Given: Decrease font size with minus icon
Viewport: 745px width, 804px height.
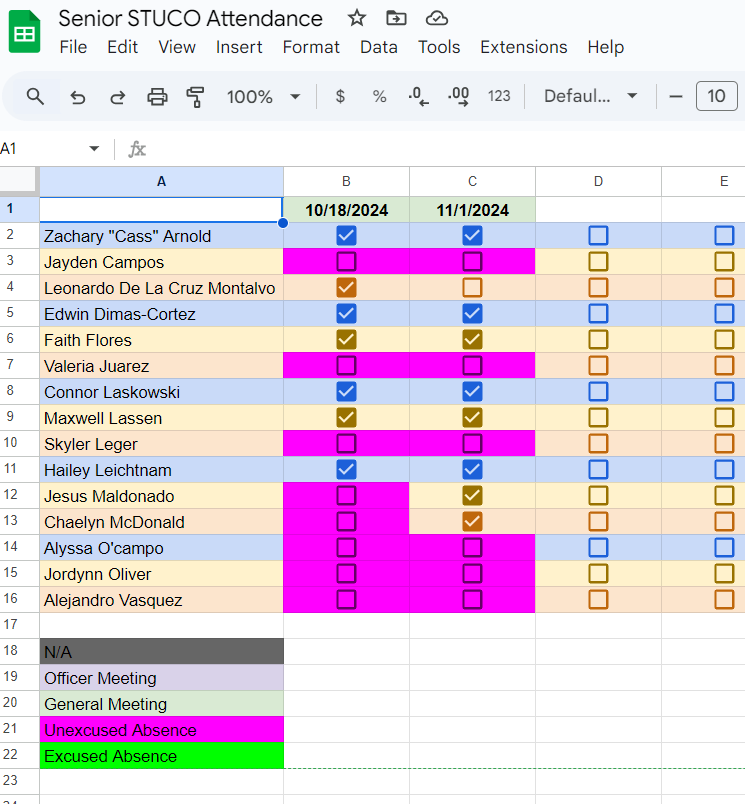Looking at the screenshot, I should click(676, 96).
